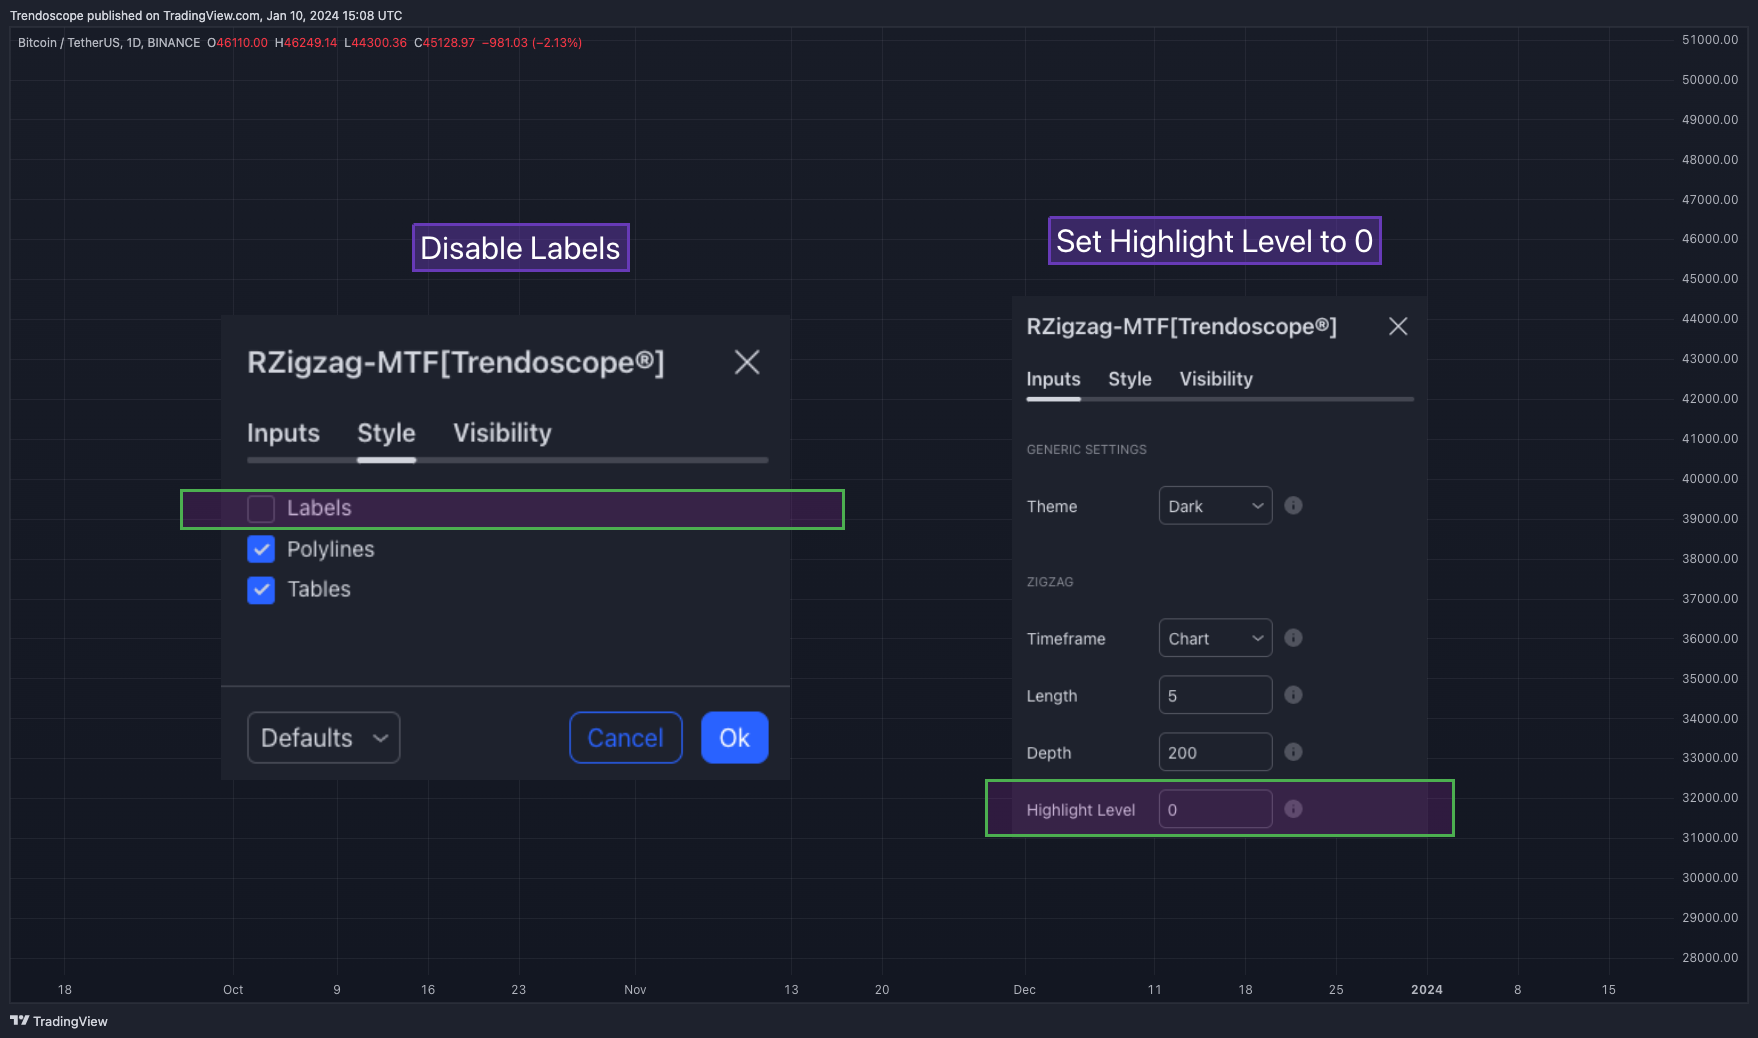Click the ZIGZAG section heading
Screen dimensions: 1758x1038
click(1050, 582)
